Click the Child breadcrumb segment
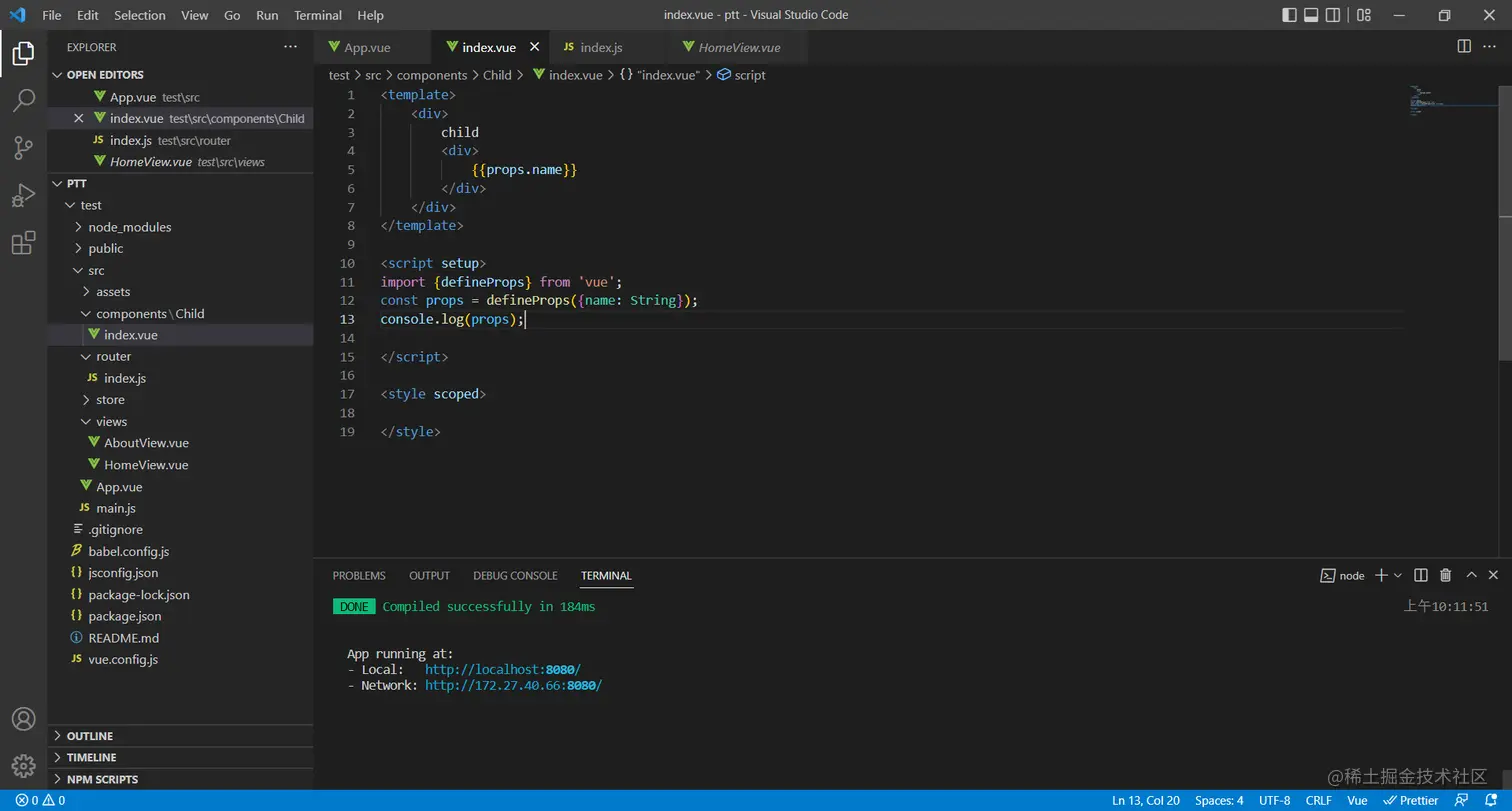 [x=497, y=75]
